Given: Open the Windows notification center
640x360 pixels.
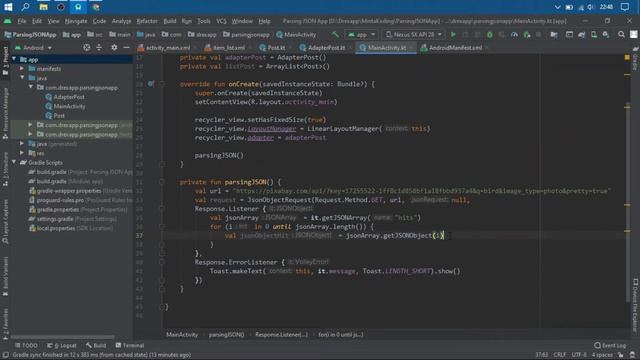Looking at the screenshot, I should [625, 7].
